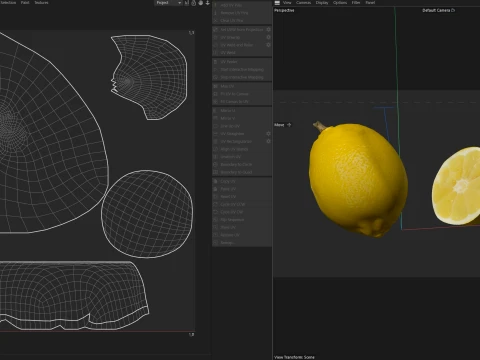This screenshot has height=360, width=480.
Task: Click Flip Sequence command
Action: (x=242, y=220)
